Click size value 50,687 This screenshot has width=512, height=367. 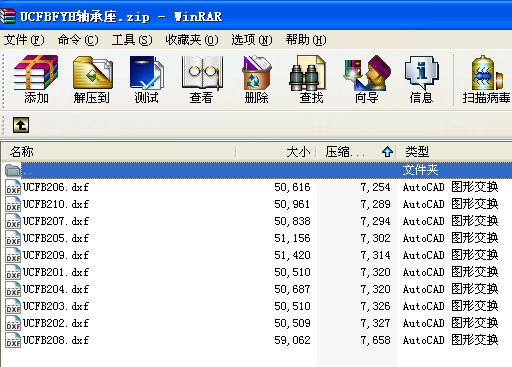click(292, 289)
